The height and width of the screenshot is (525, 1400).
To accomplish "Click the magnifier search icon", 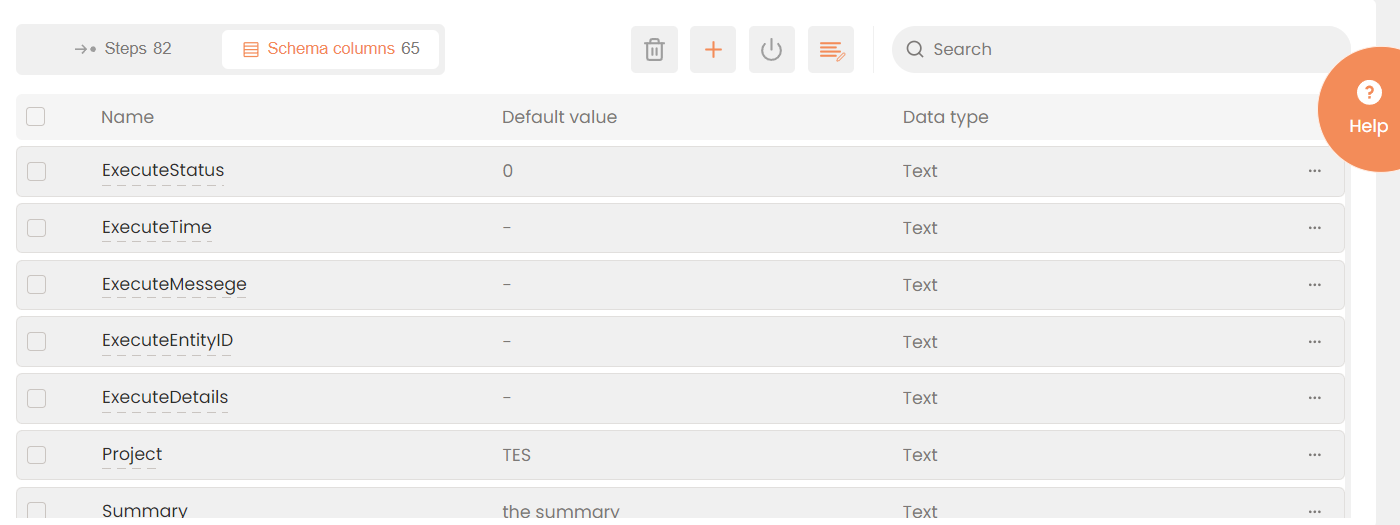I will coord(914,50).
